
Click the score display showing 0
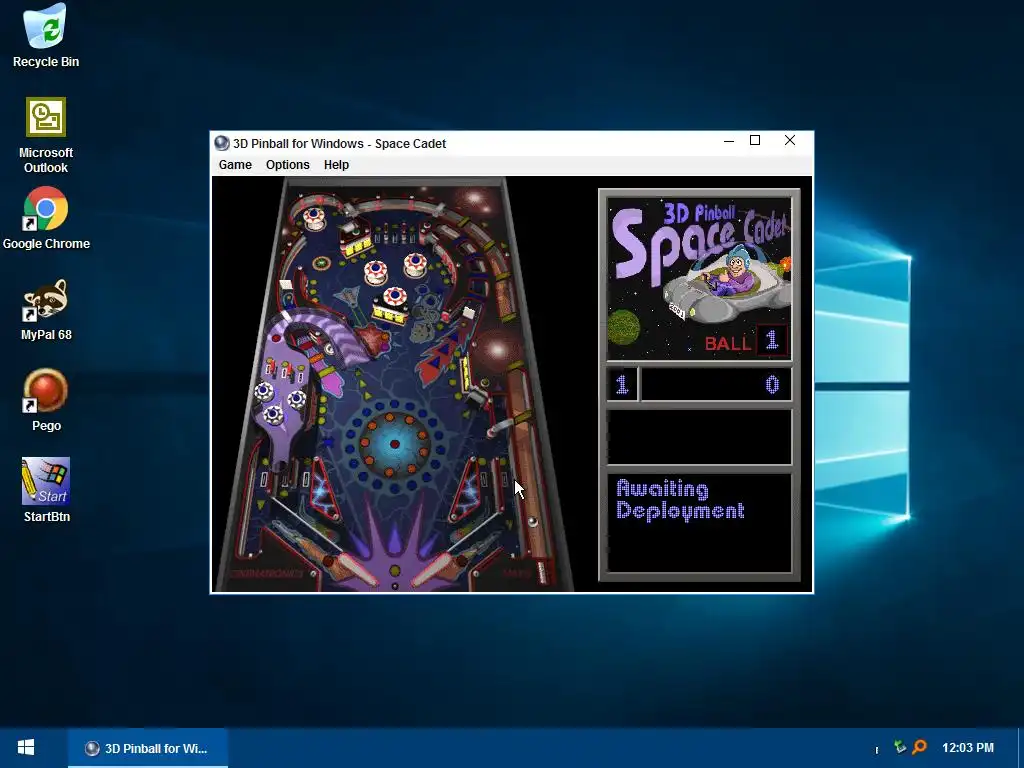point(716,384)
